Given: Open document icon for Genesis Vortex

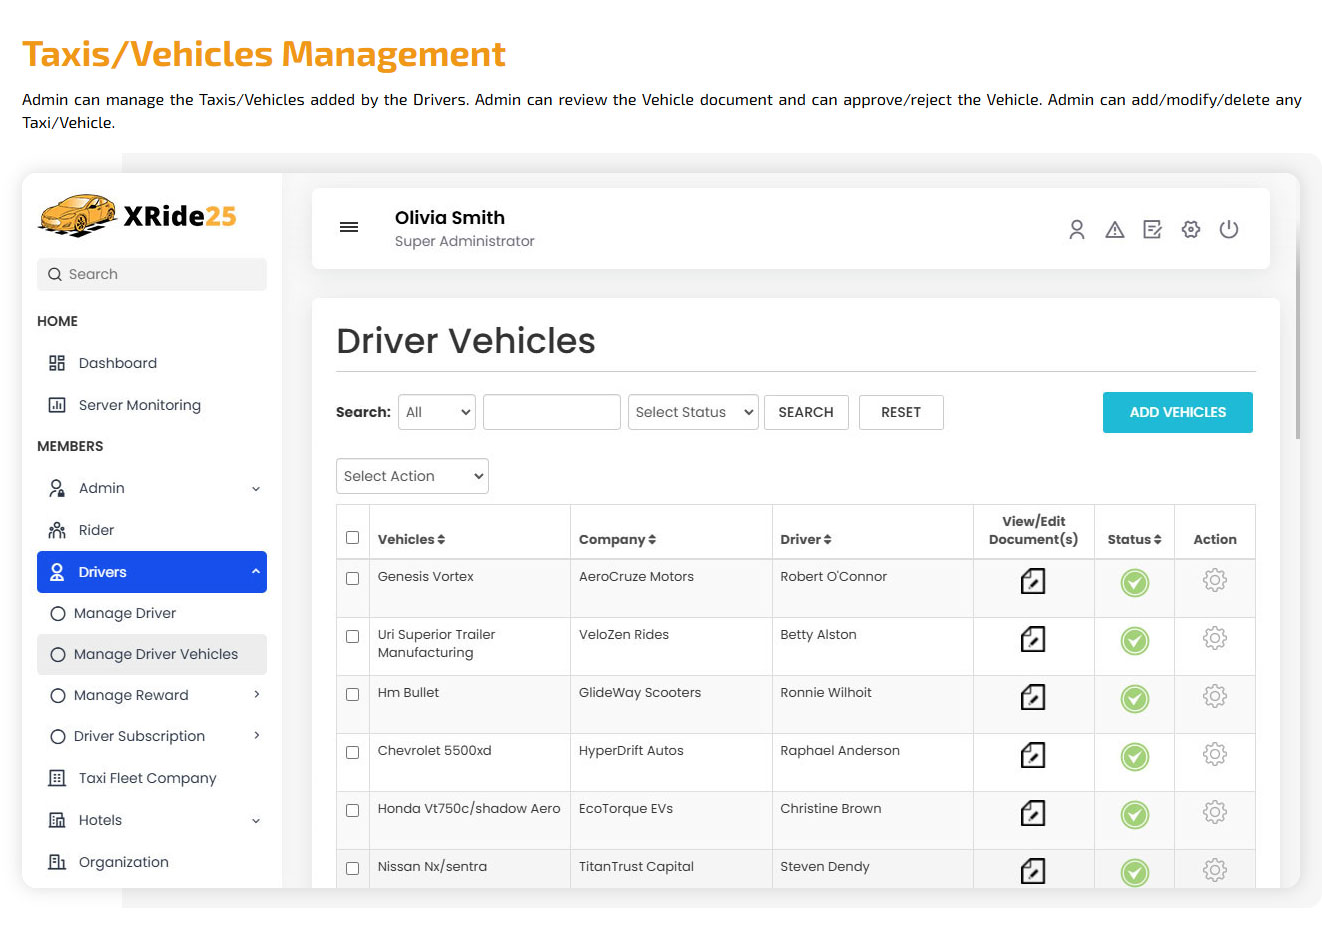Looking at the screenshot, I should point(1033,581).
